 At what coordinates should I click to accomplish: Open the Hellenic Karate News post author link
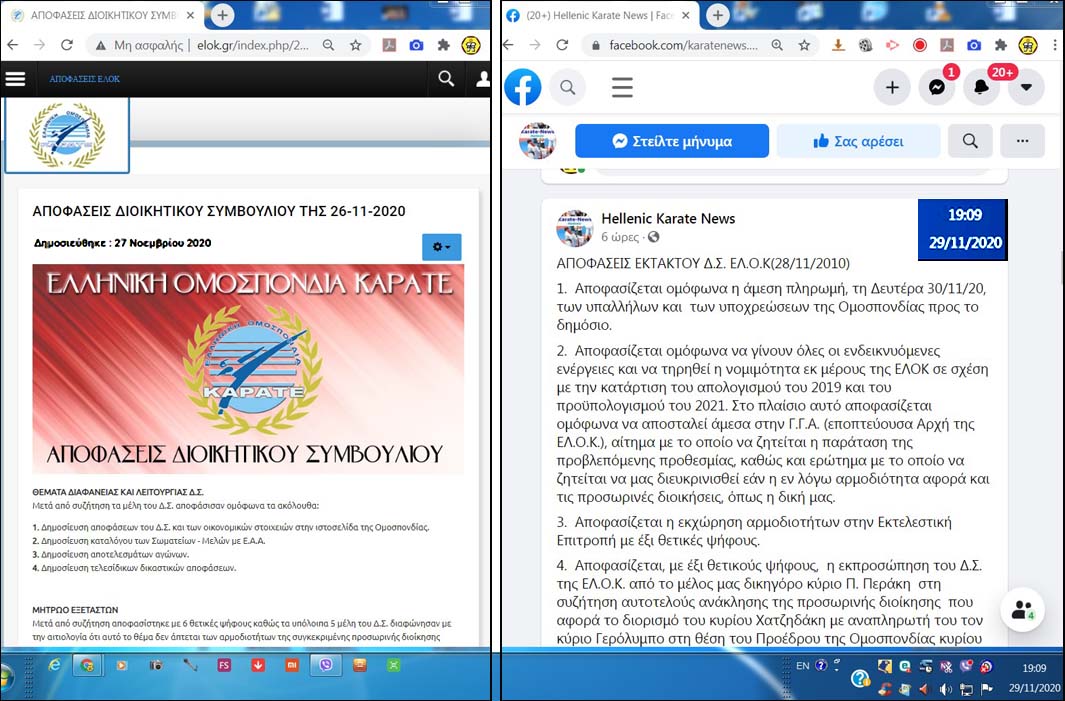point(667,218)
